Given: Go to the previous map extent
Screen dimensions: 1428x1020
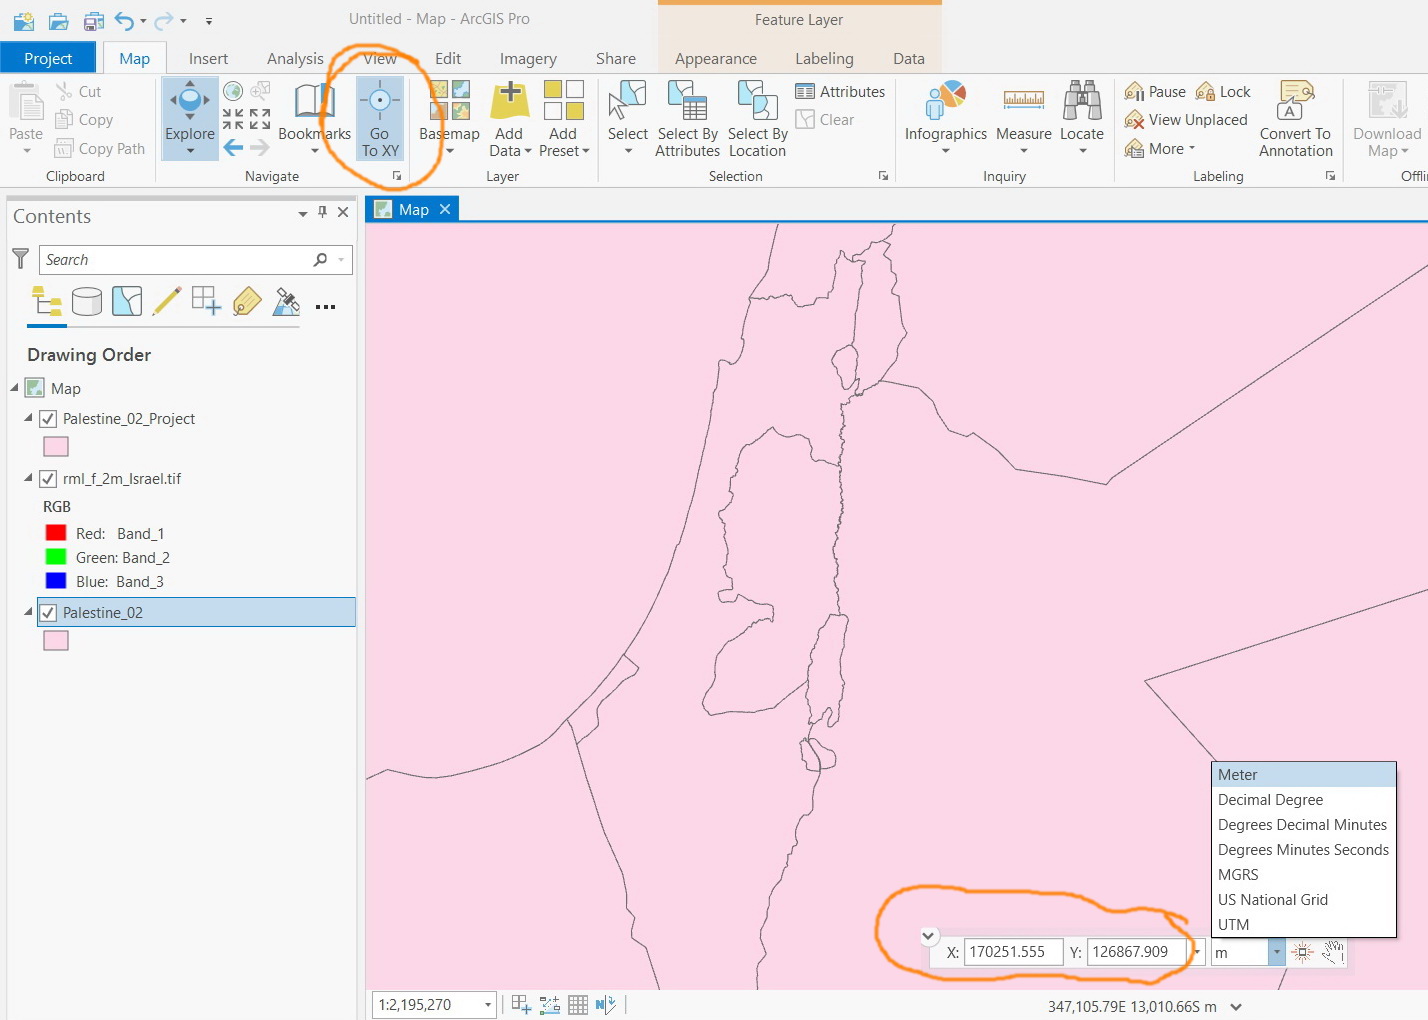Looking at the screenshot, I should [x=233, y=148].
